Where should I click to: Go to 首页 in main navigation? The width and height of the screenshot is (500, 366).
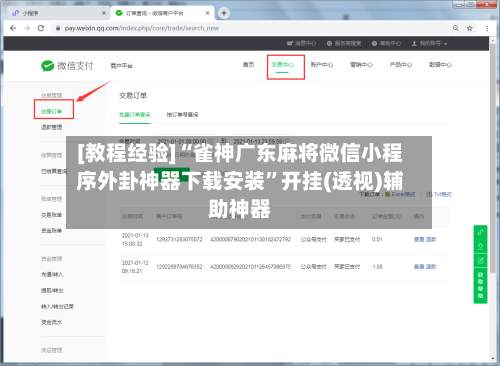(x=248, y=65)
